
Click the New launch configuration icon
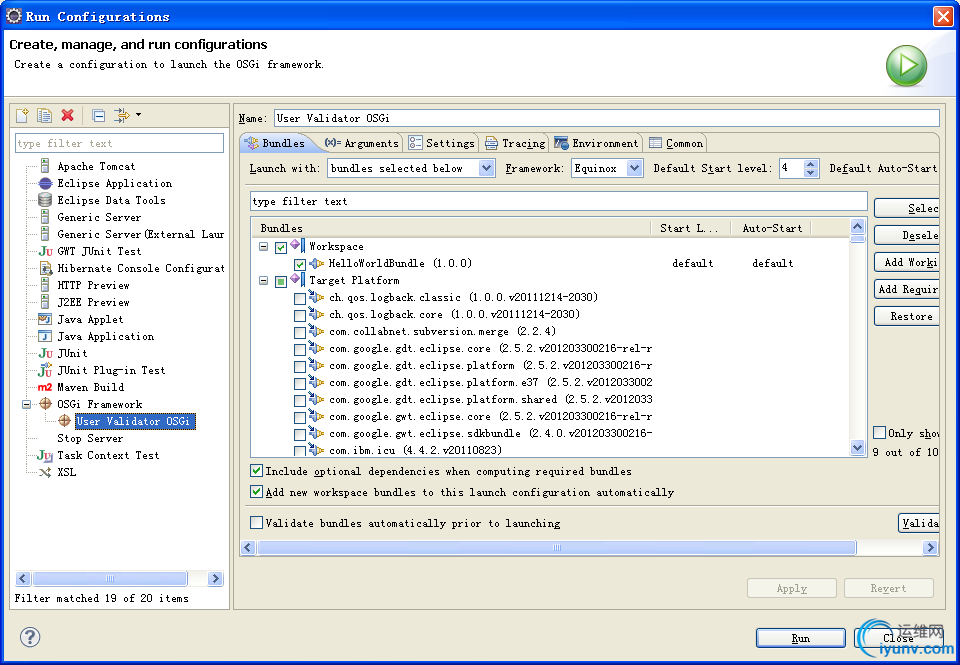[x=22, y=115]
